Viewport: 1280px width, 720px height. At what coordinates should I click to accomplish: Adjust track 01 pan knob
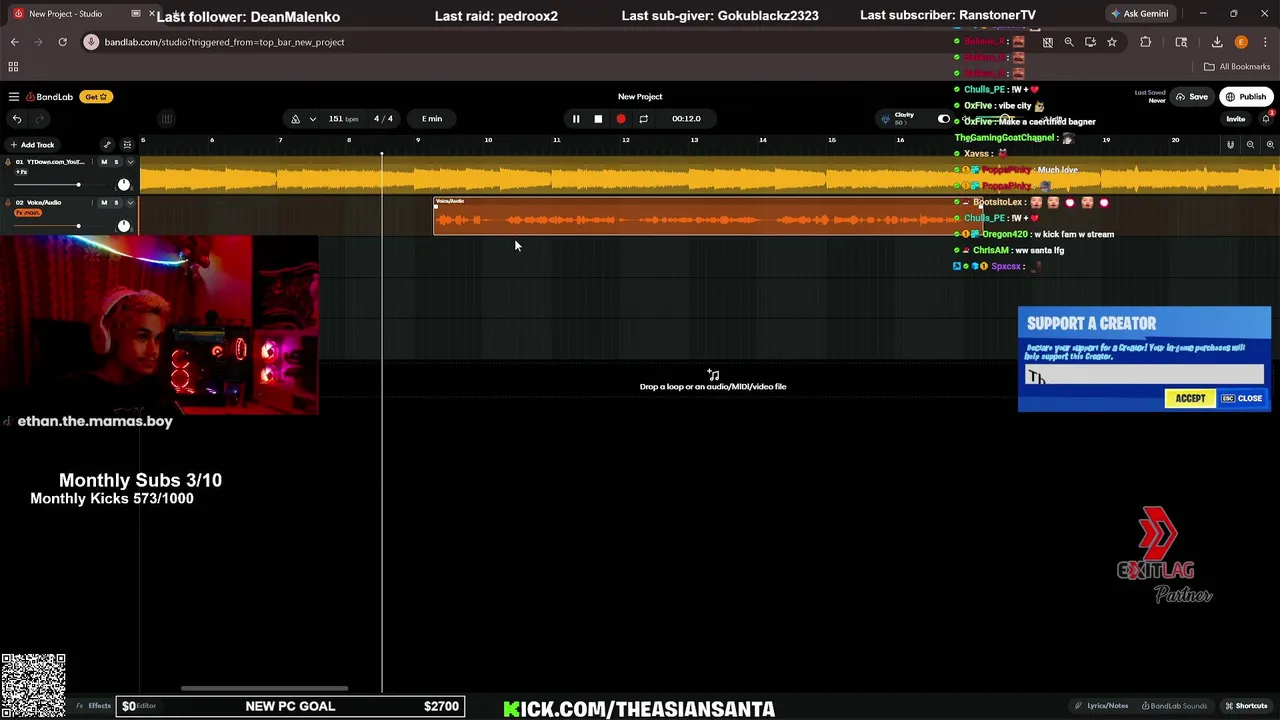coord(124,185)
